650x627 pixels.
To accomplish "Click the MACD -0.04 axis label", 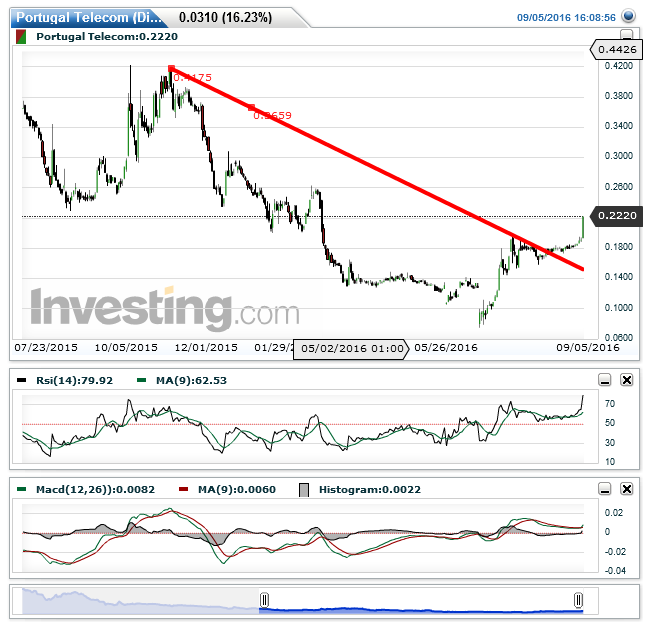I will pyautogui.click(x=615, y=571).
